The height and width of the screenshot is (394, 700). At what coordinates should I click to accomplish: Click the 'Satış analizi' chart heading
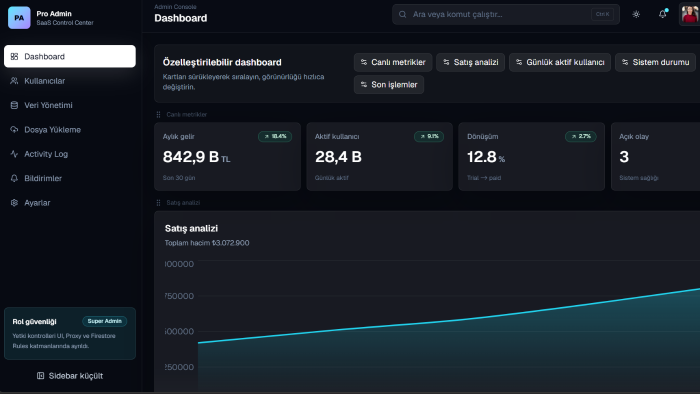click(191, 228)
